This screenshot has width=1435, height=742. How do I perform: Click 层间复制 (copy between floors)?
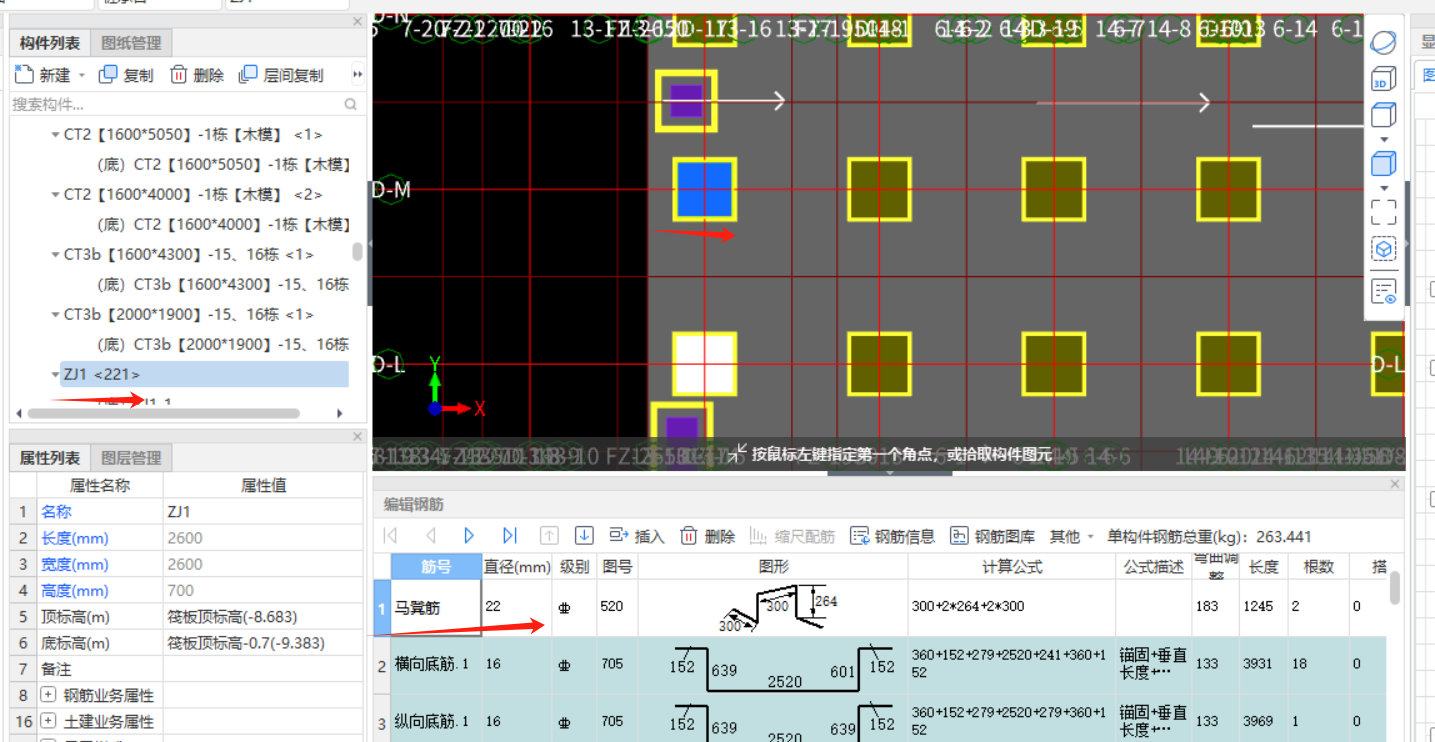tap(281, 75)
